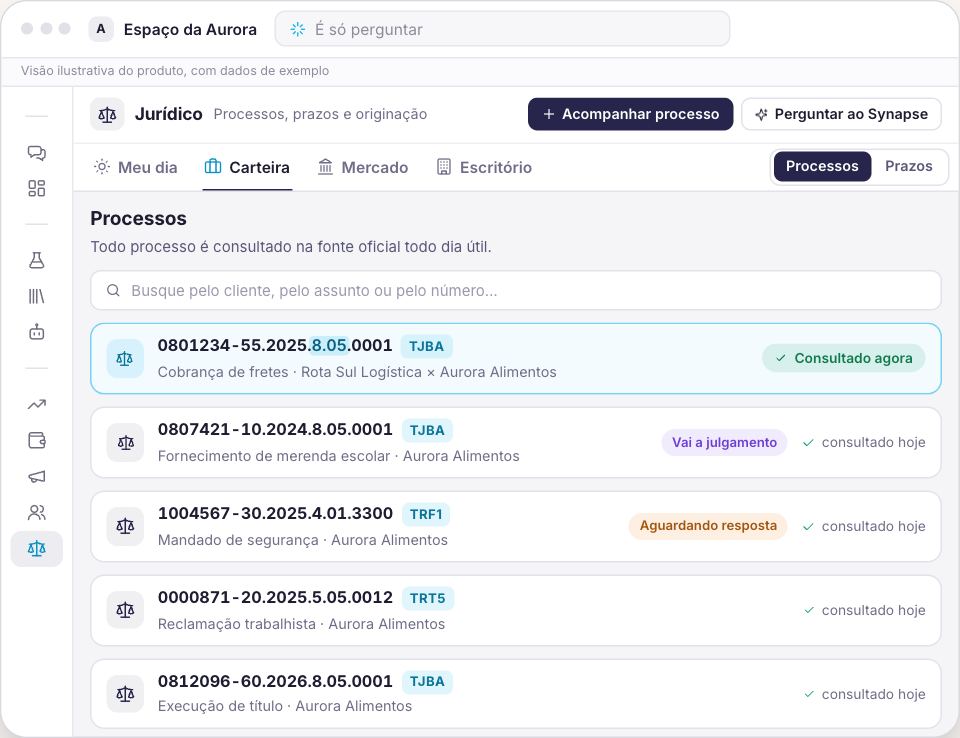The width and height of the screenshot is (960, 738).
Task: Go to the Mercado tab
Action: tap(363, 167)
